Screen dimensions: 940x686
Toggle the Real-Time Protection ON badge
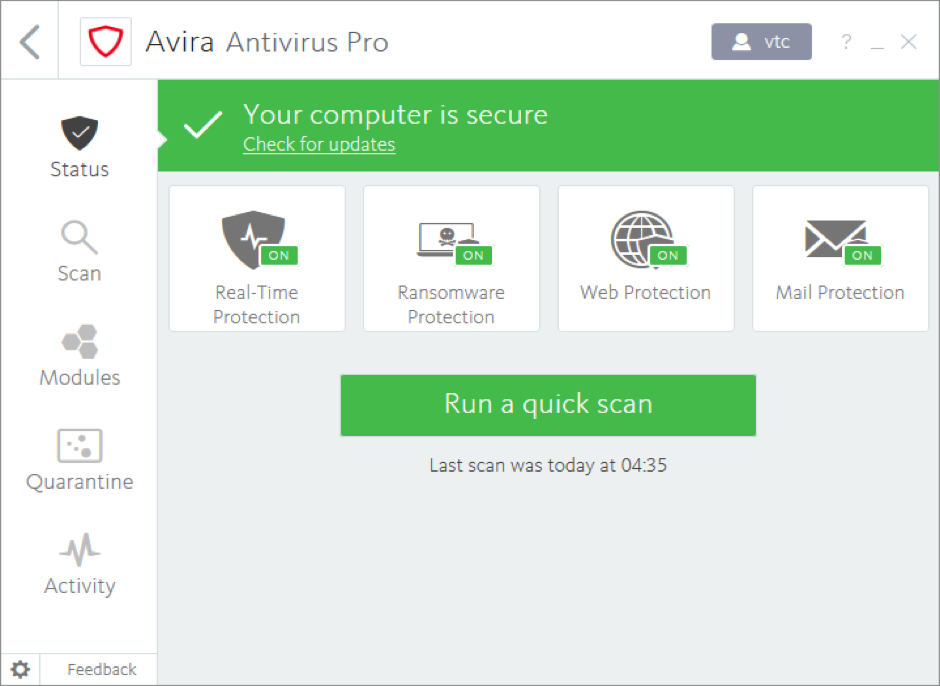click(x=279, y=255)
